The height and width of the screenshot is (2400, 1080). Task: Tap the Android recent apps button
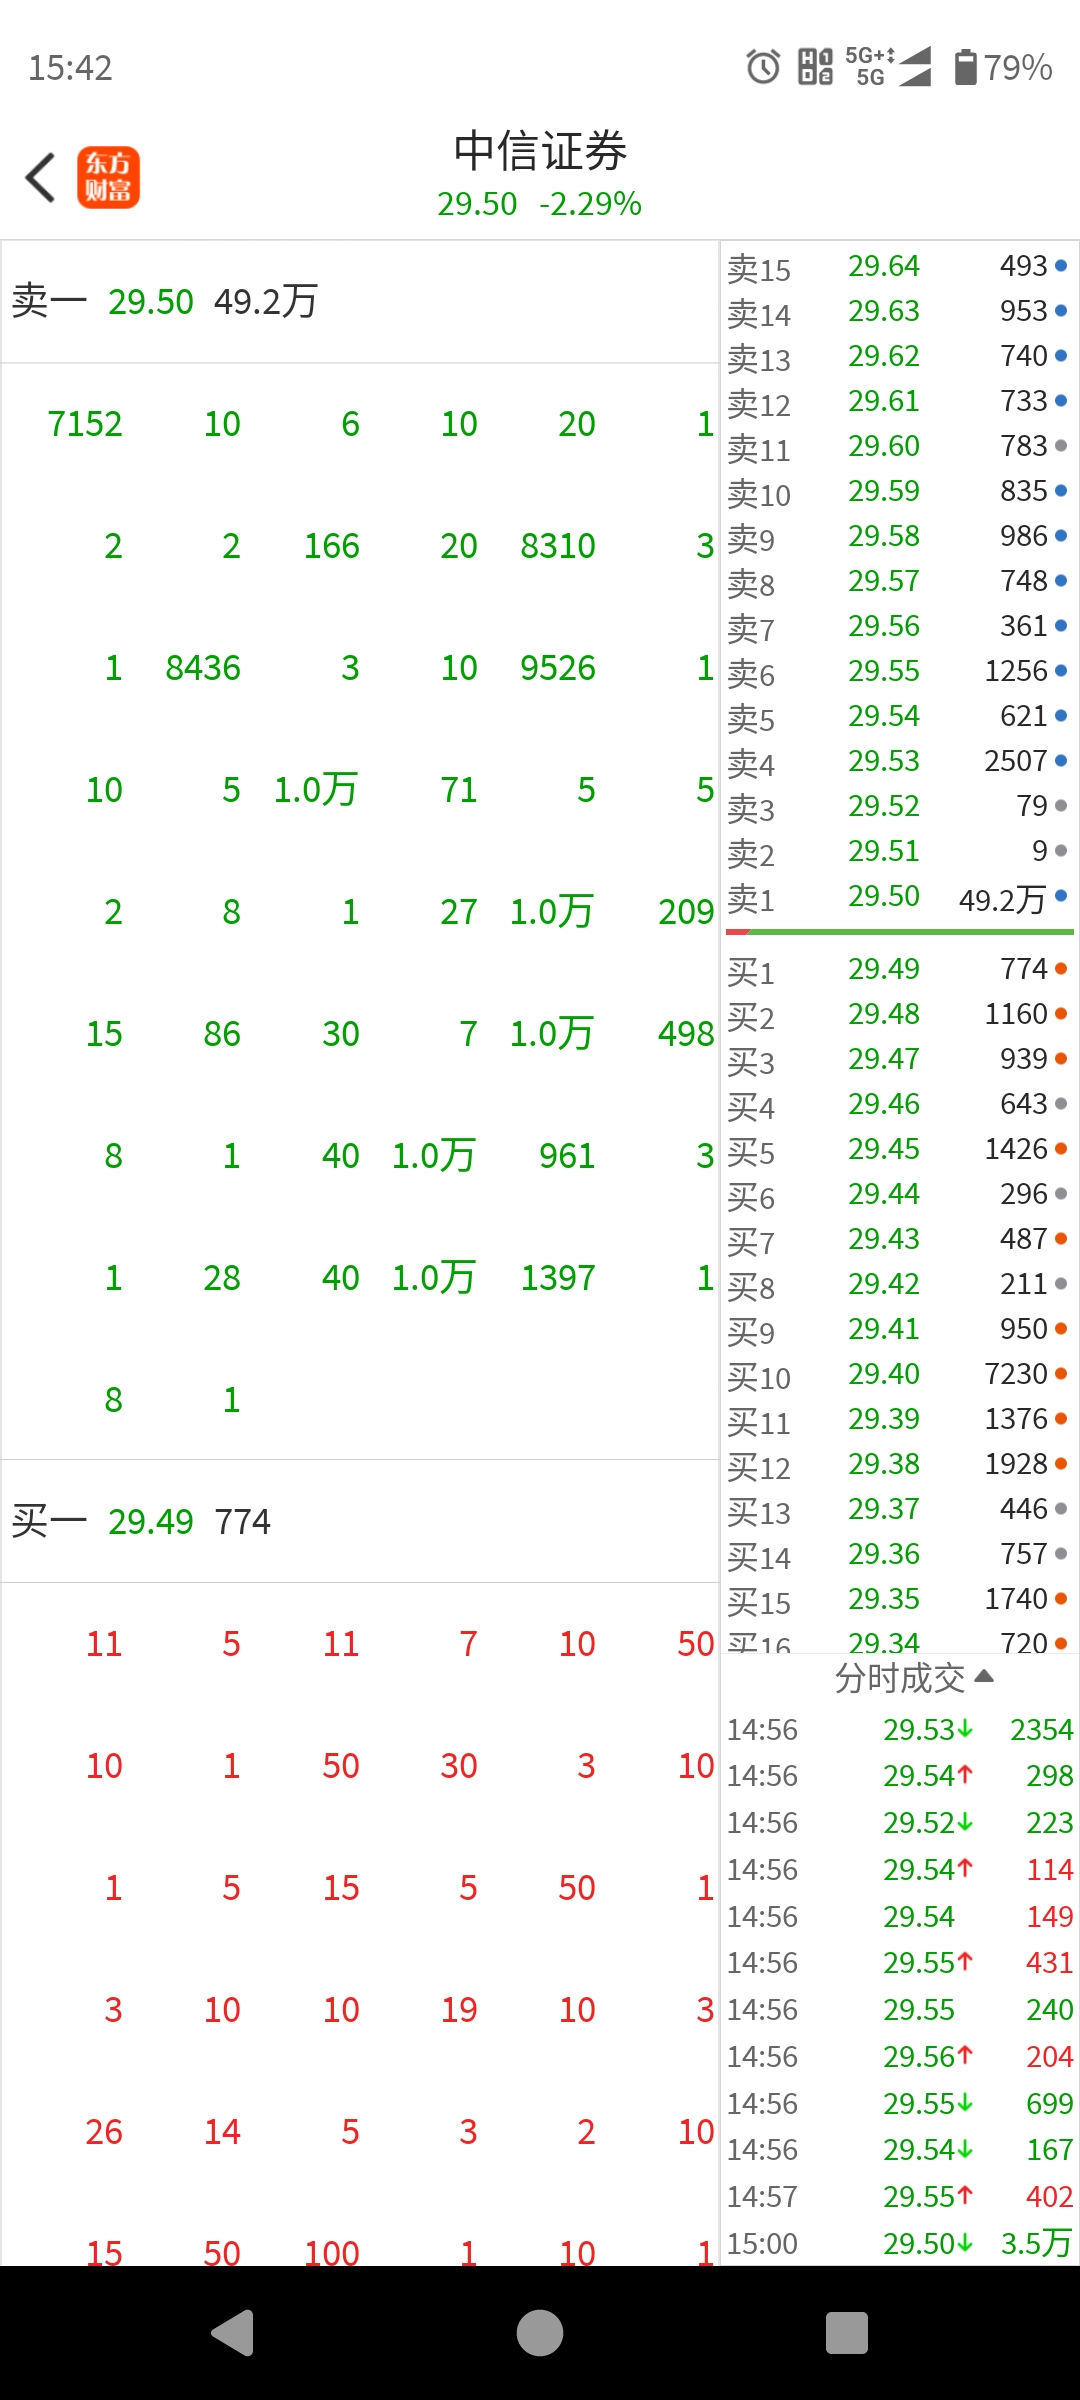847,2333
